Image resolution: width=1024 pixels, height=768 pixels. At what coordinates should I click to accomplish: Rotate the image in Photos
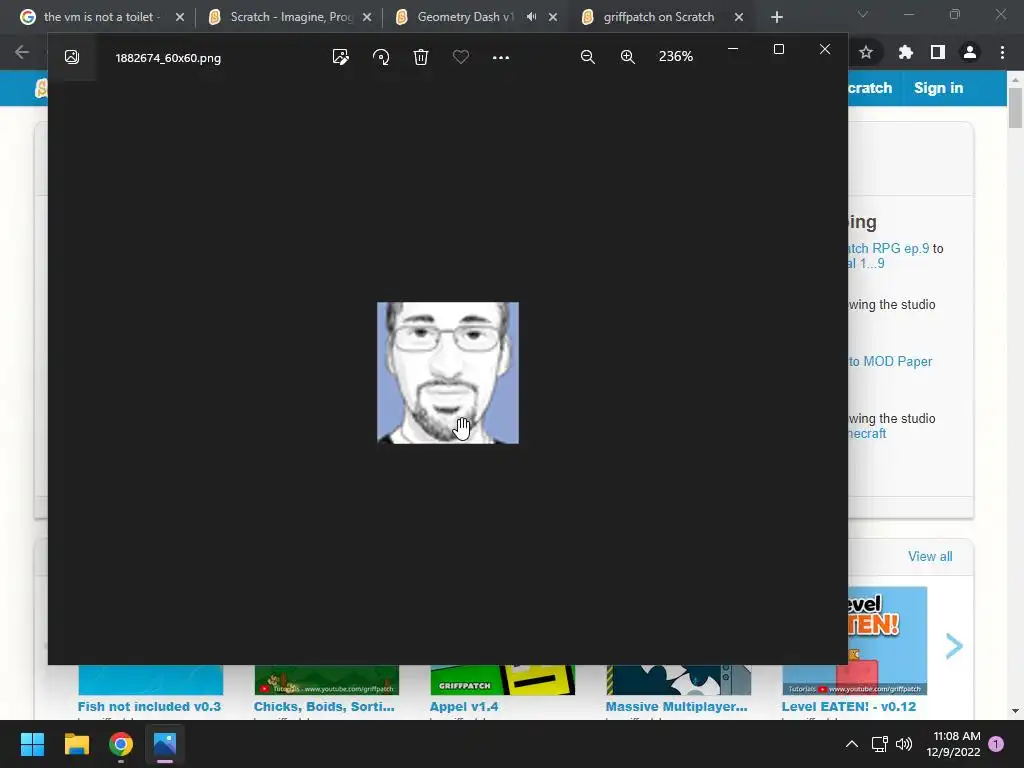coord(381,57)
